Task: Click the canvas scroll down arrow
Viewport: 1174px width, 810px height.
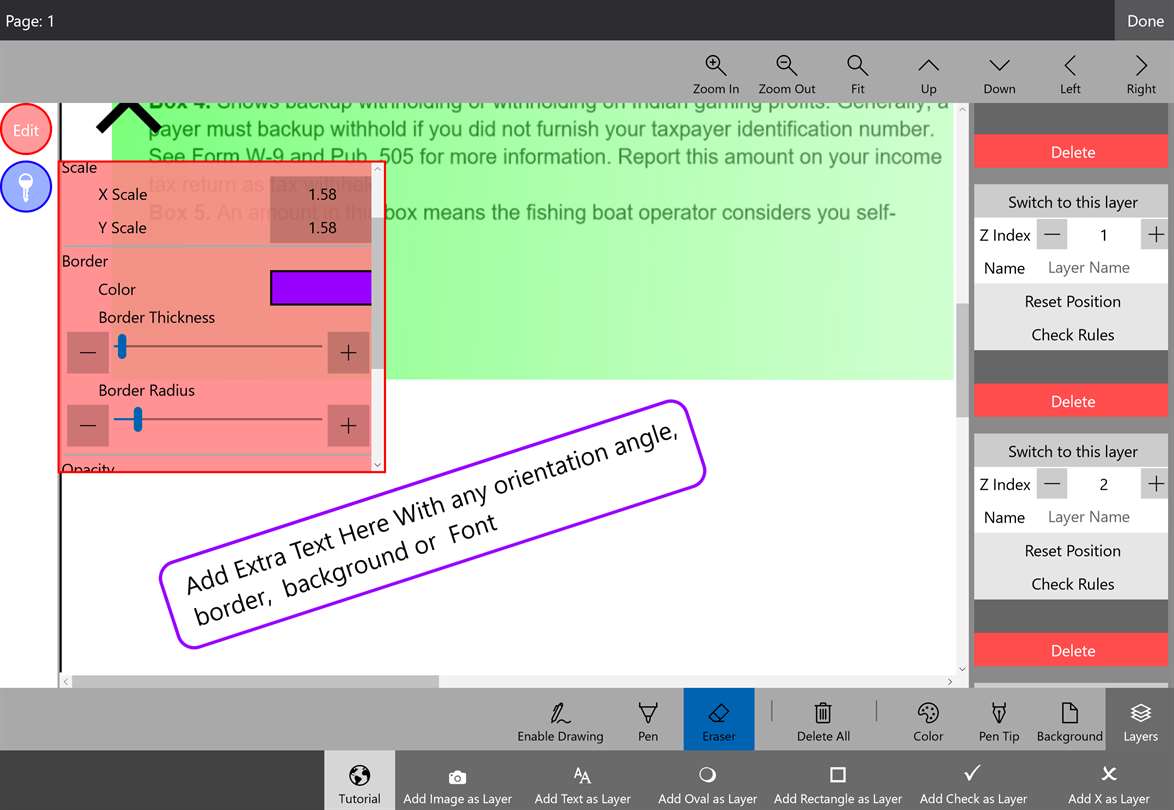Action: coord(962,669)
